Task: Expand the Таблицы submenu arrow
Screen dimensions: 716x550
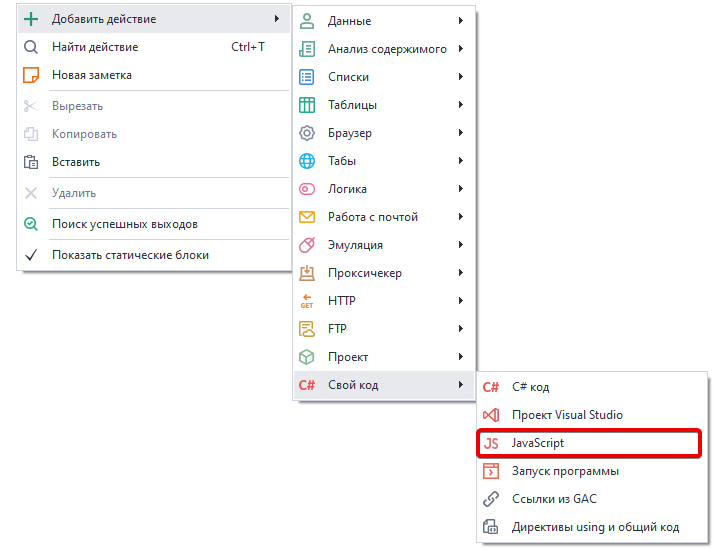Action: click(461, 105)
